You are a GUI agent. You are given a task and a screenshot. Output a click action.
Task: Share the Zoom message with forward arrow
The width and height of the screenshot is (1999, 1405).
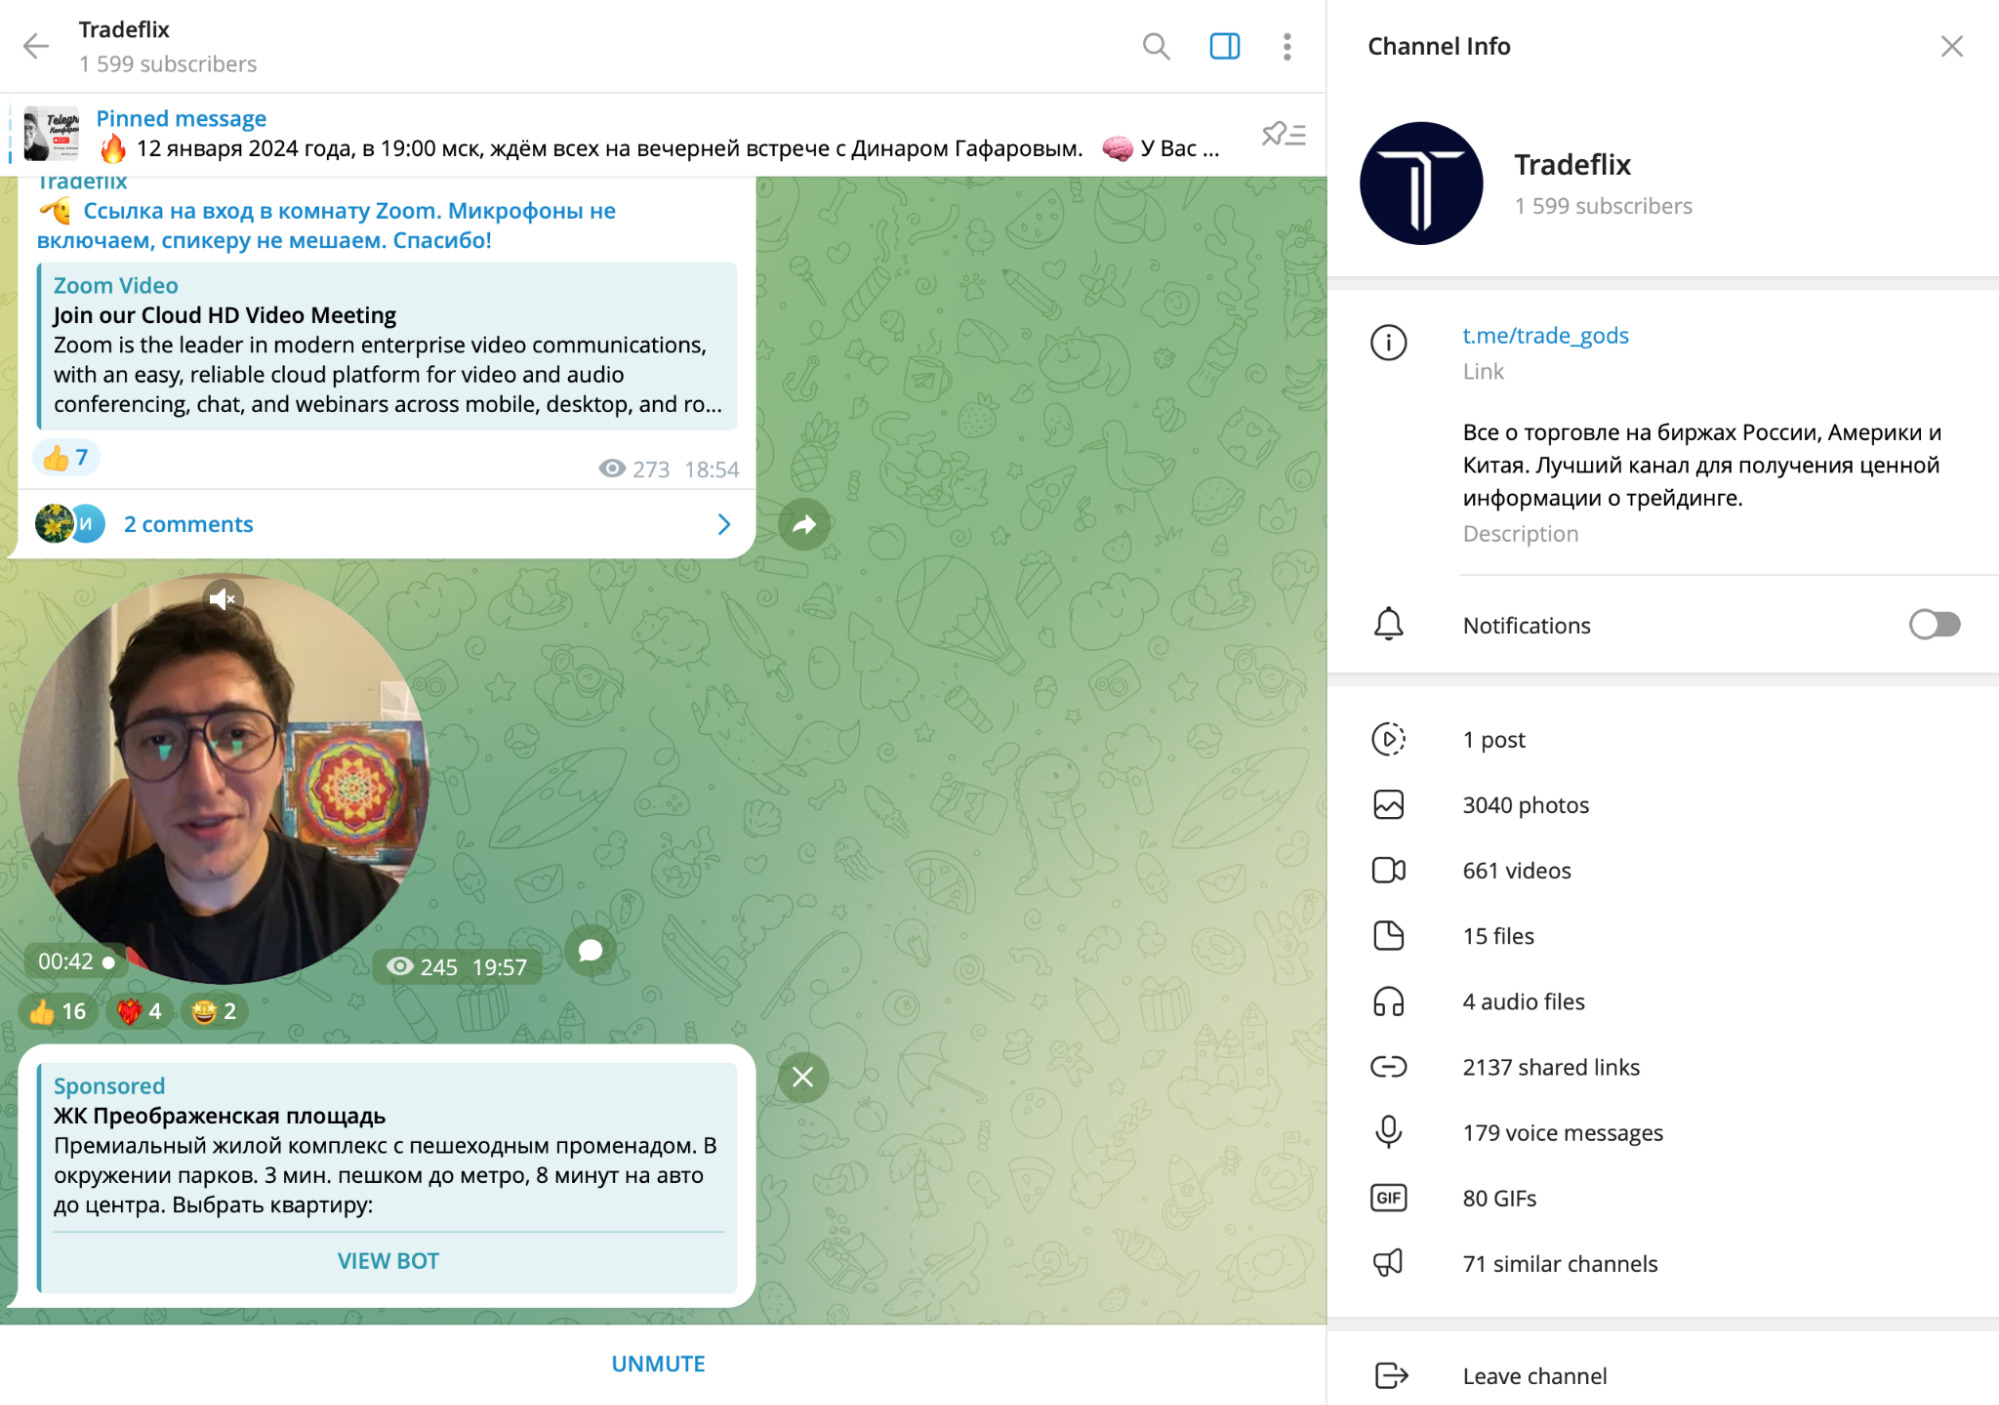coord(804,525)
